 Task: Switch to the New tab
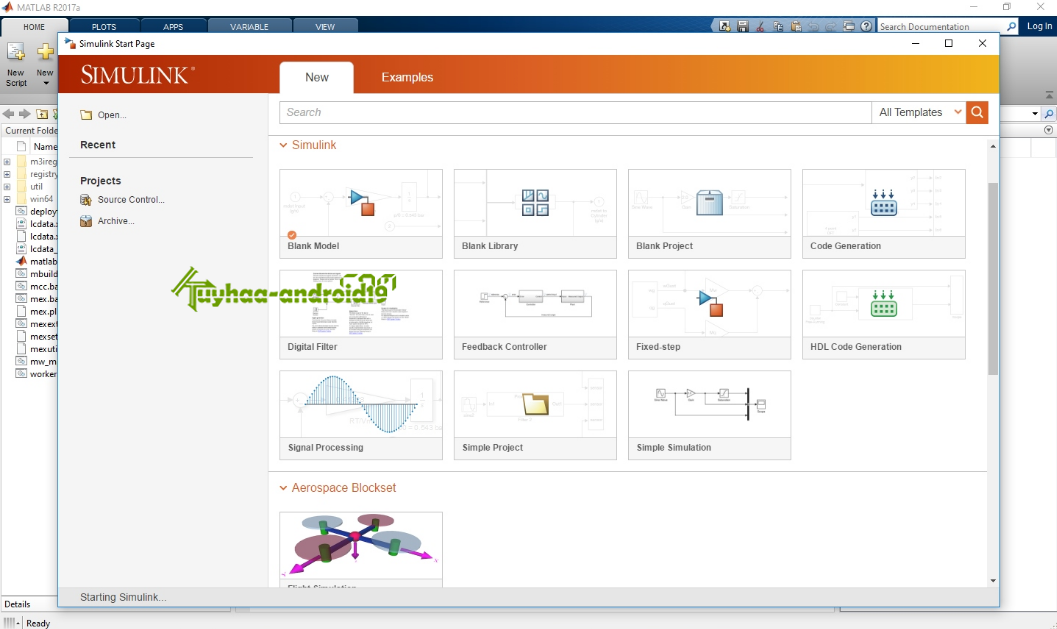[x=316, y=78]
